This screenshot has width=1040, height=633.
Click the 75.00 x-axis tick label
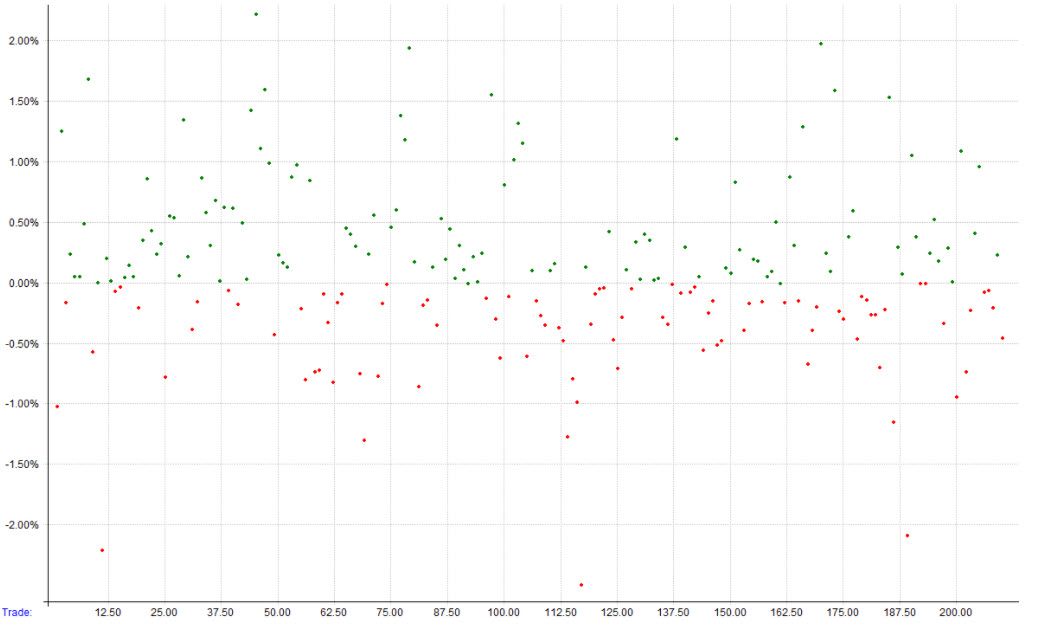(390, 612)
